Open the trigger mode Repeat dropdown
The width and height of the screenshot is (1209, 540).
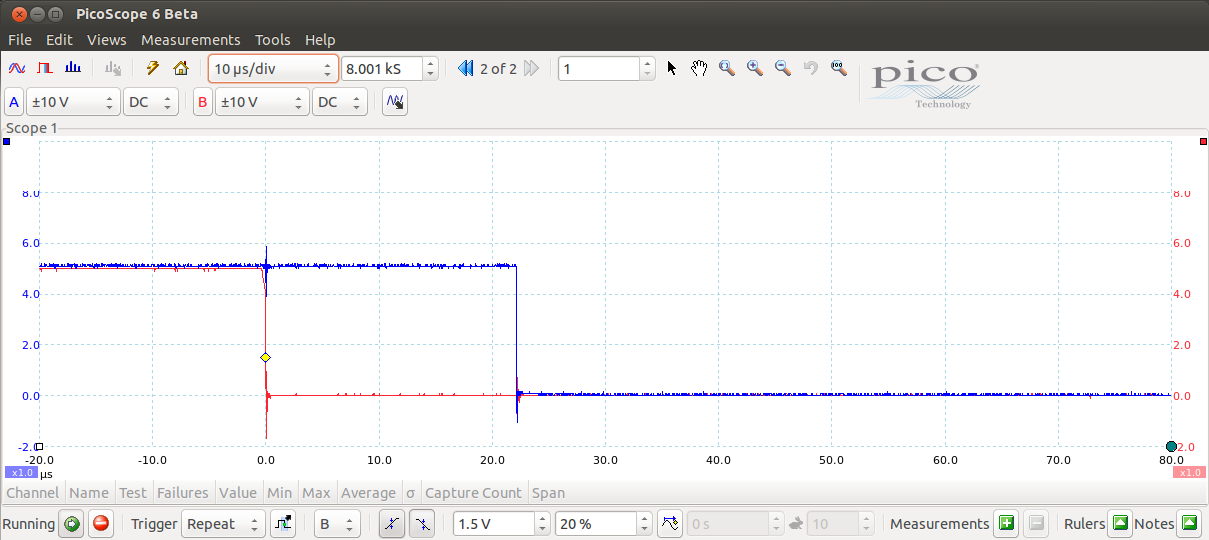tap(224, 523)
